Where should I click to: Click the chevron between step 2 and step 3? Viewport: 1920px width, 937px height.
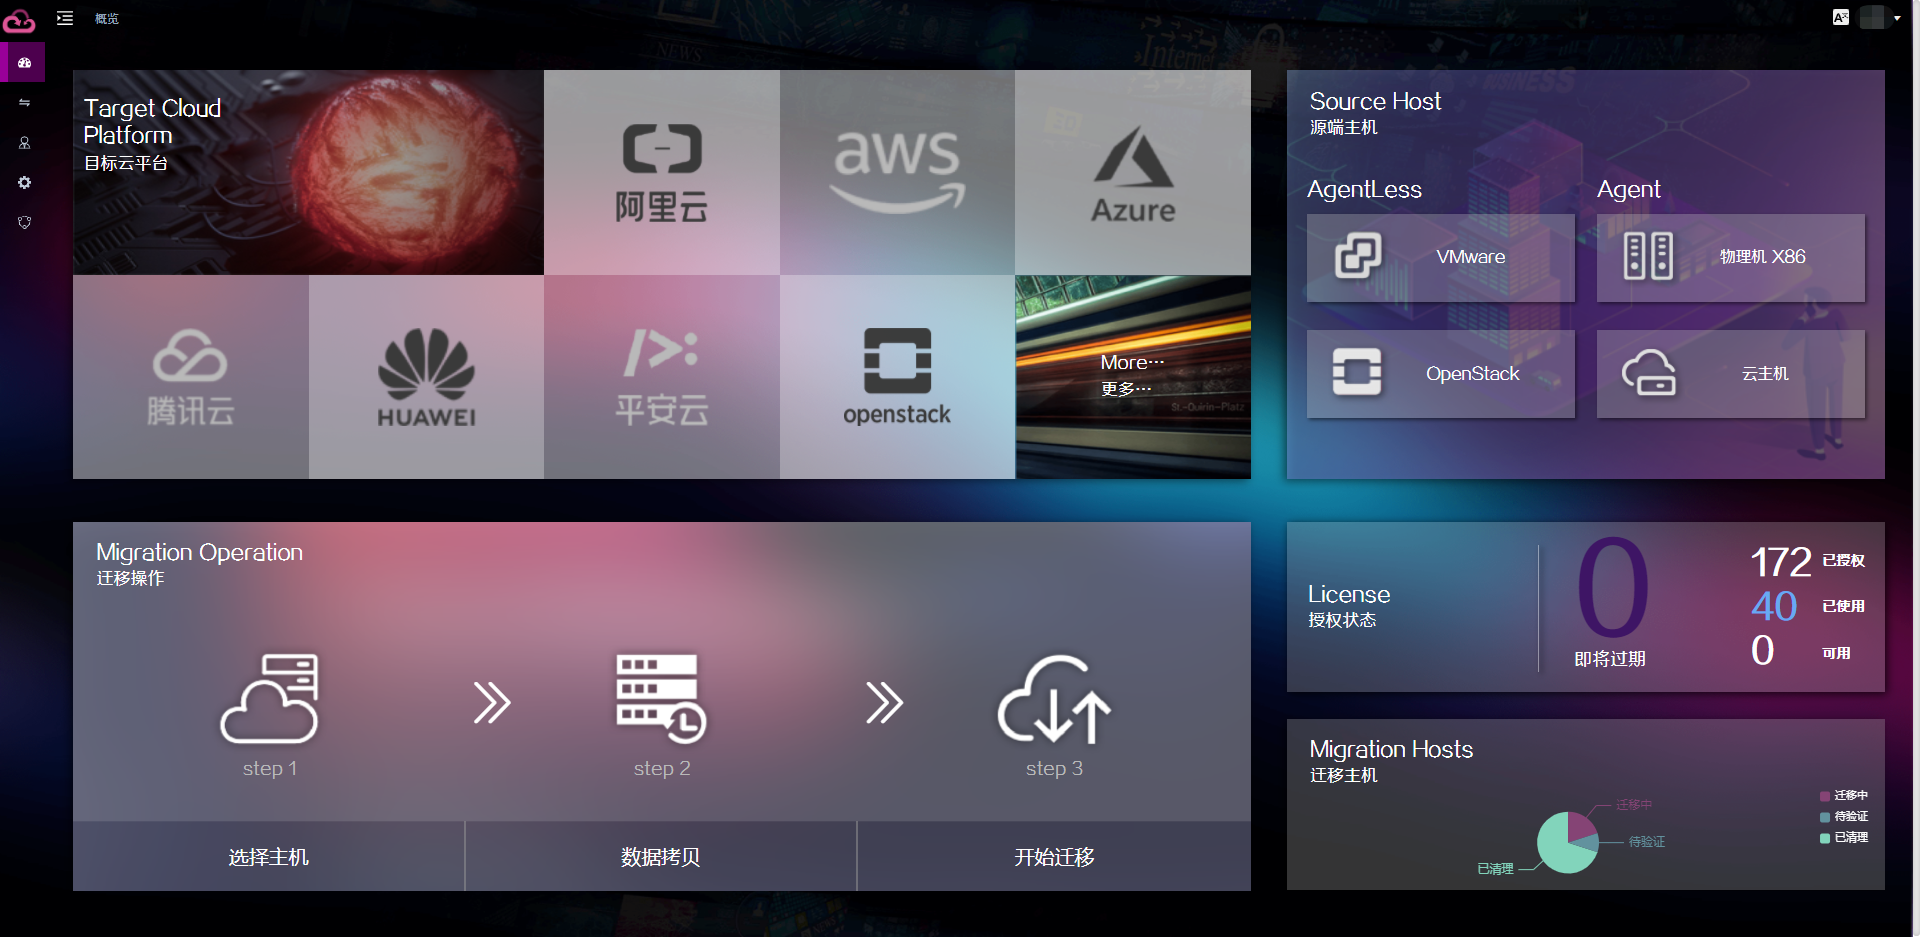884,702
